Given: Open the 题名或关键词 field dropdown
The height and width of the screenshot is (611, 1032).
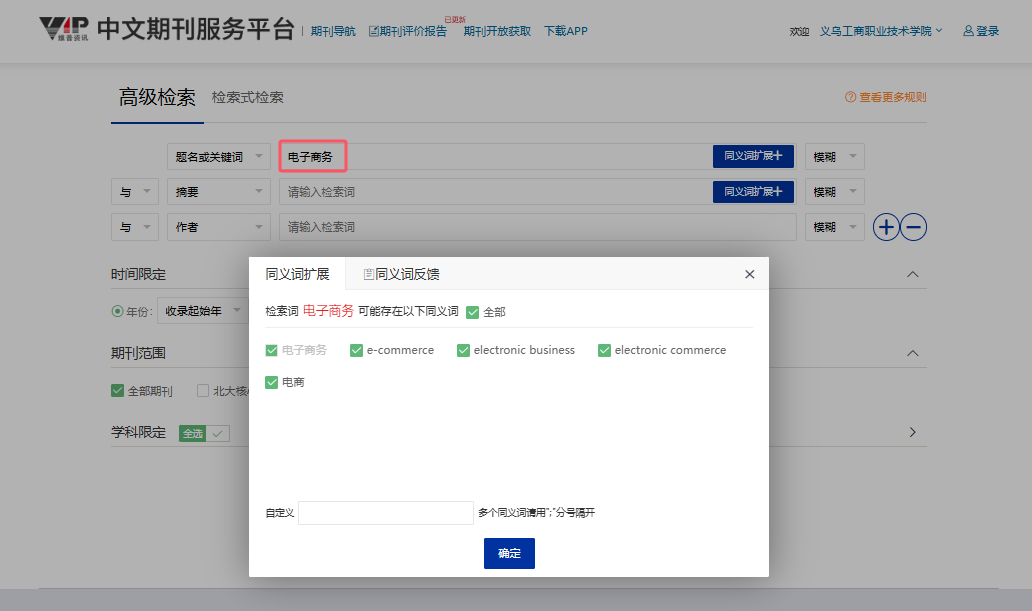Looking at the screenshot, I should point(219,157).
